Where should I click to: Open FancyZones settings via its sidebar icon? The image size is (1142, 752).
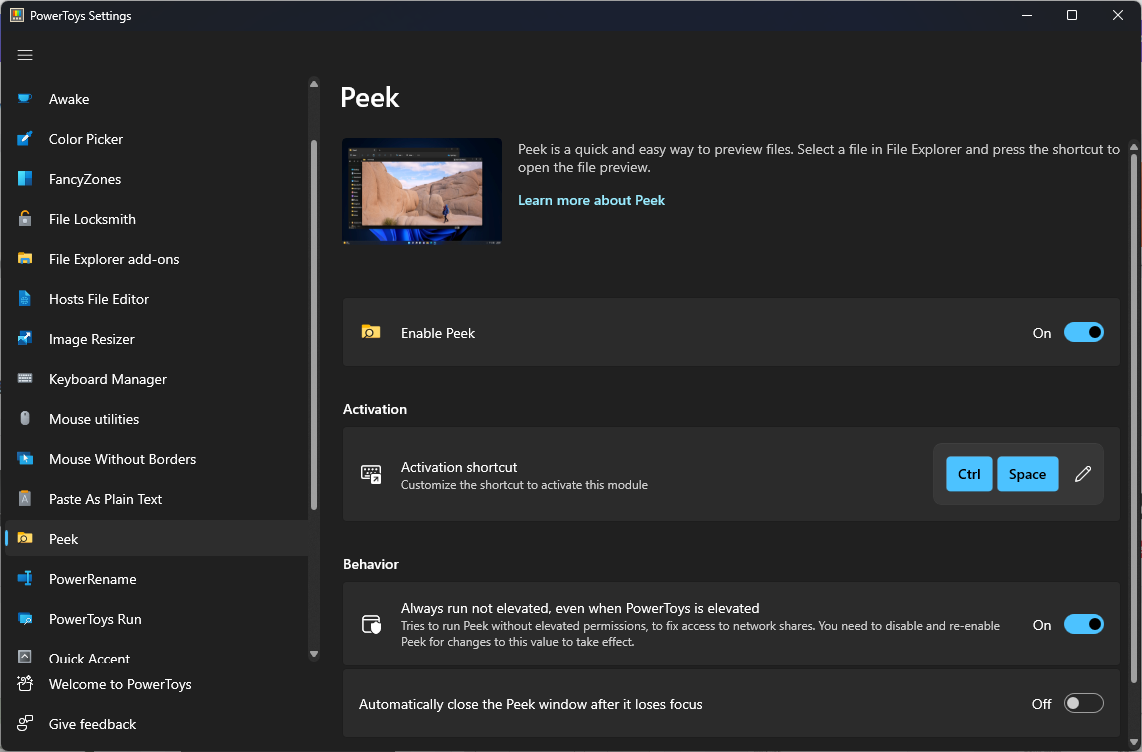[25, 179]
